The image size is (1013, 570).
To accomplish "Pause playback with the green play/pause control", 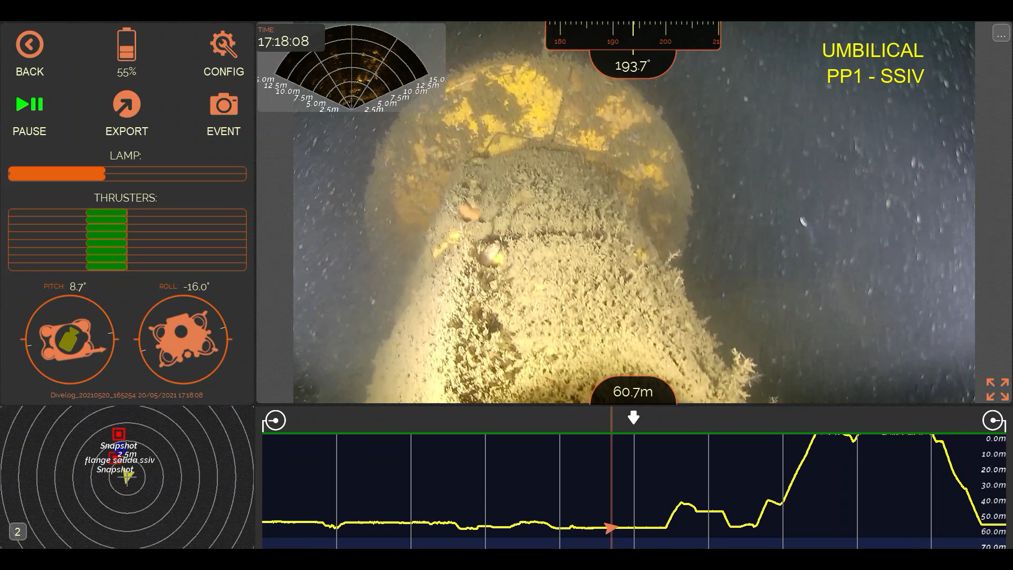I will [30, 104].
